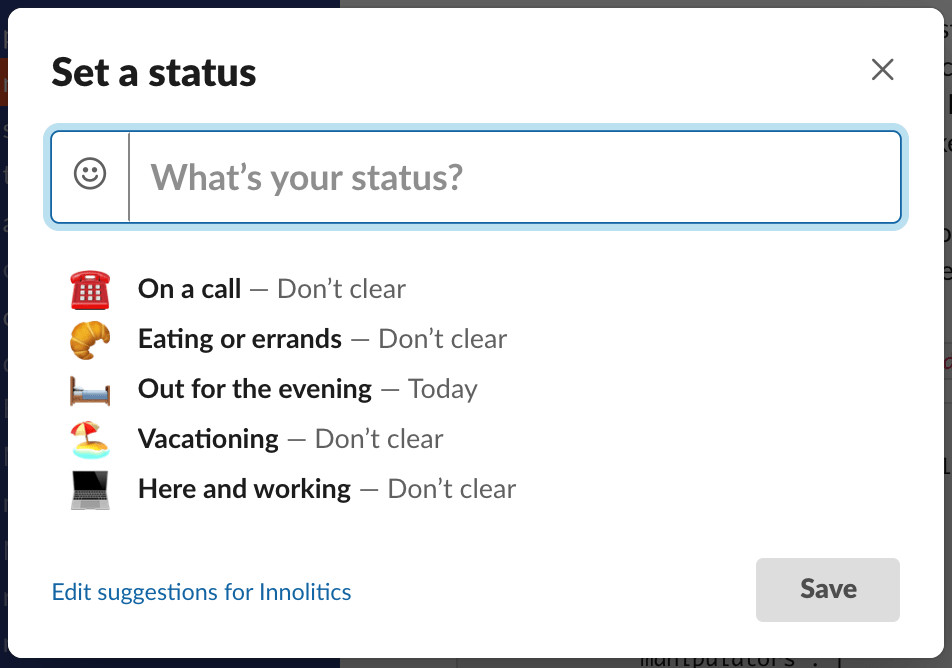
Task: Click "Don't clear" beside Vacationing
Action: [x=379, y=439]
